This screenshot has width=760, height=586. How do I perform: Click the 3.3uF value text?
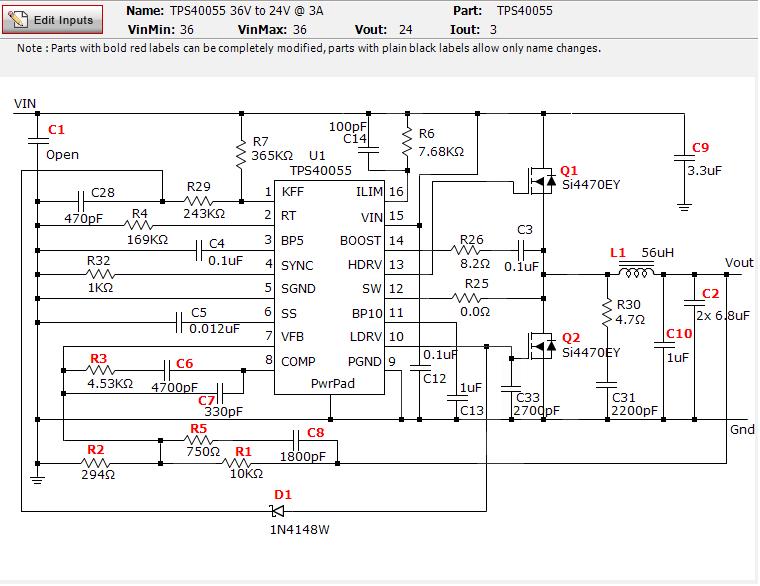[x=704, y=171]
